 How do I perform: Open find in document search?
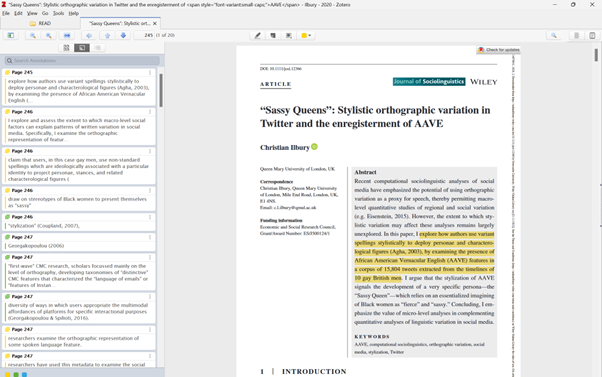click(x=554, y=35)
